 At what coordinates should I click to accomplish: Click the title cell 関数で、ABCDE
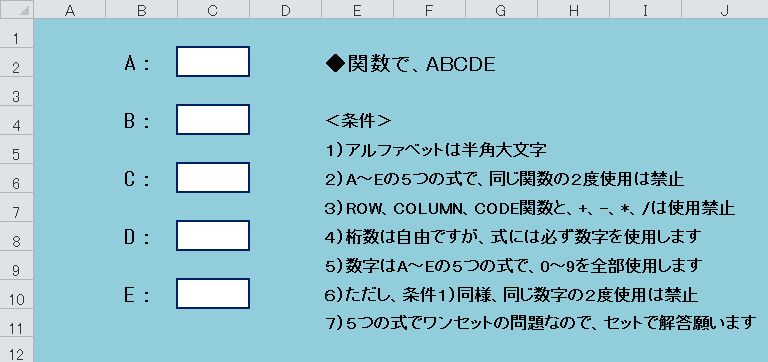(410, 64)
